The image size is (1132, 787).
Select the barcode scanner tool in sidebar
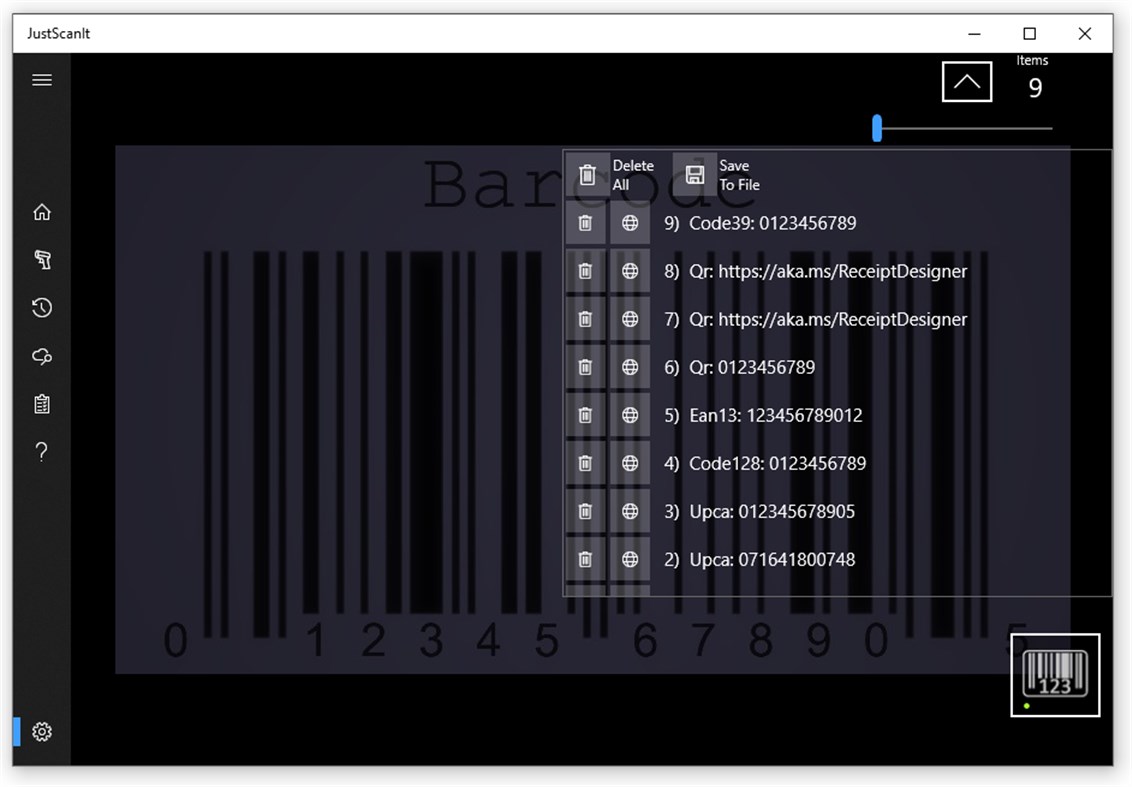click(x=41, y=259)
